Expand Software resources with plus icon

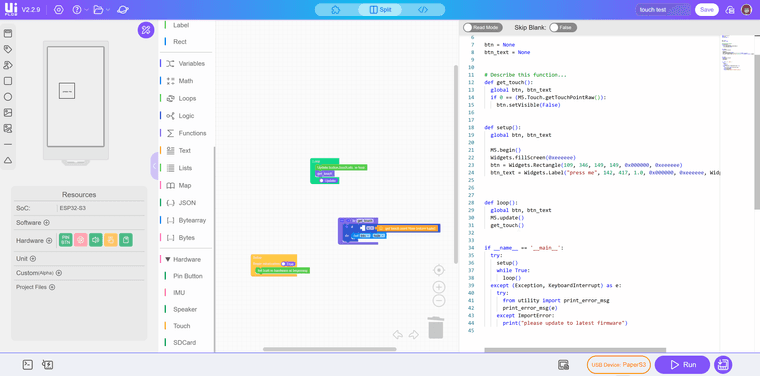click(47, 223)
